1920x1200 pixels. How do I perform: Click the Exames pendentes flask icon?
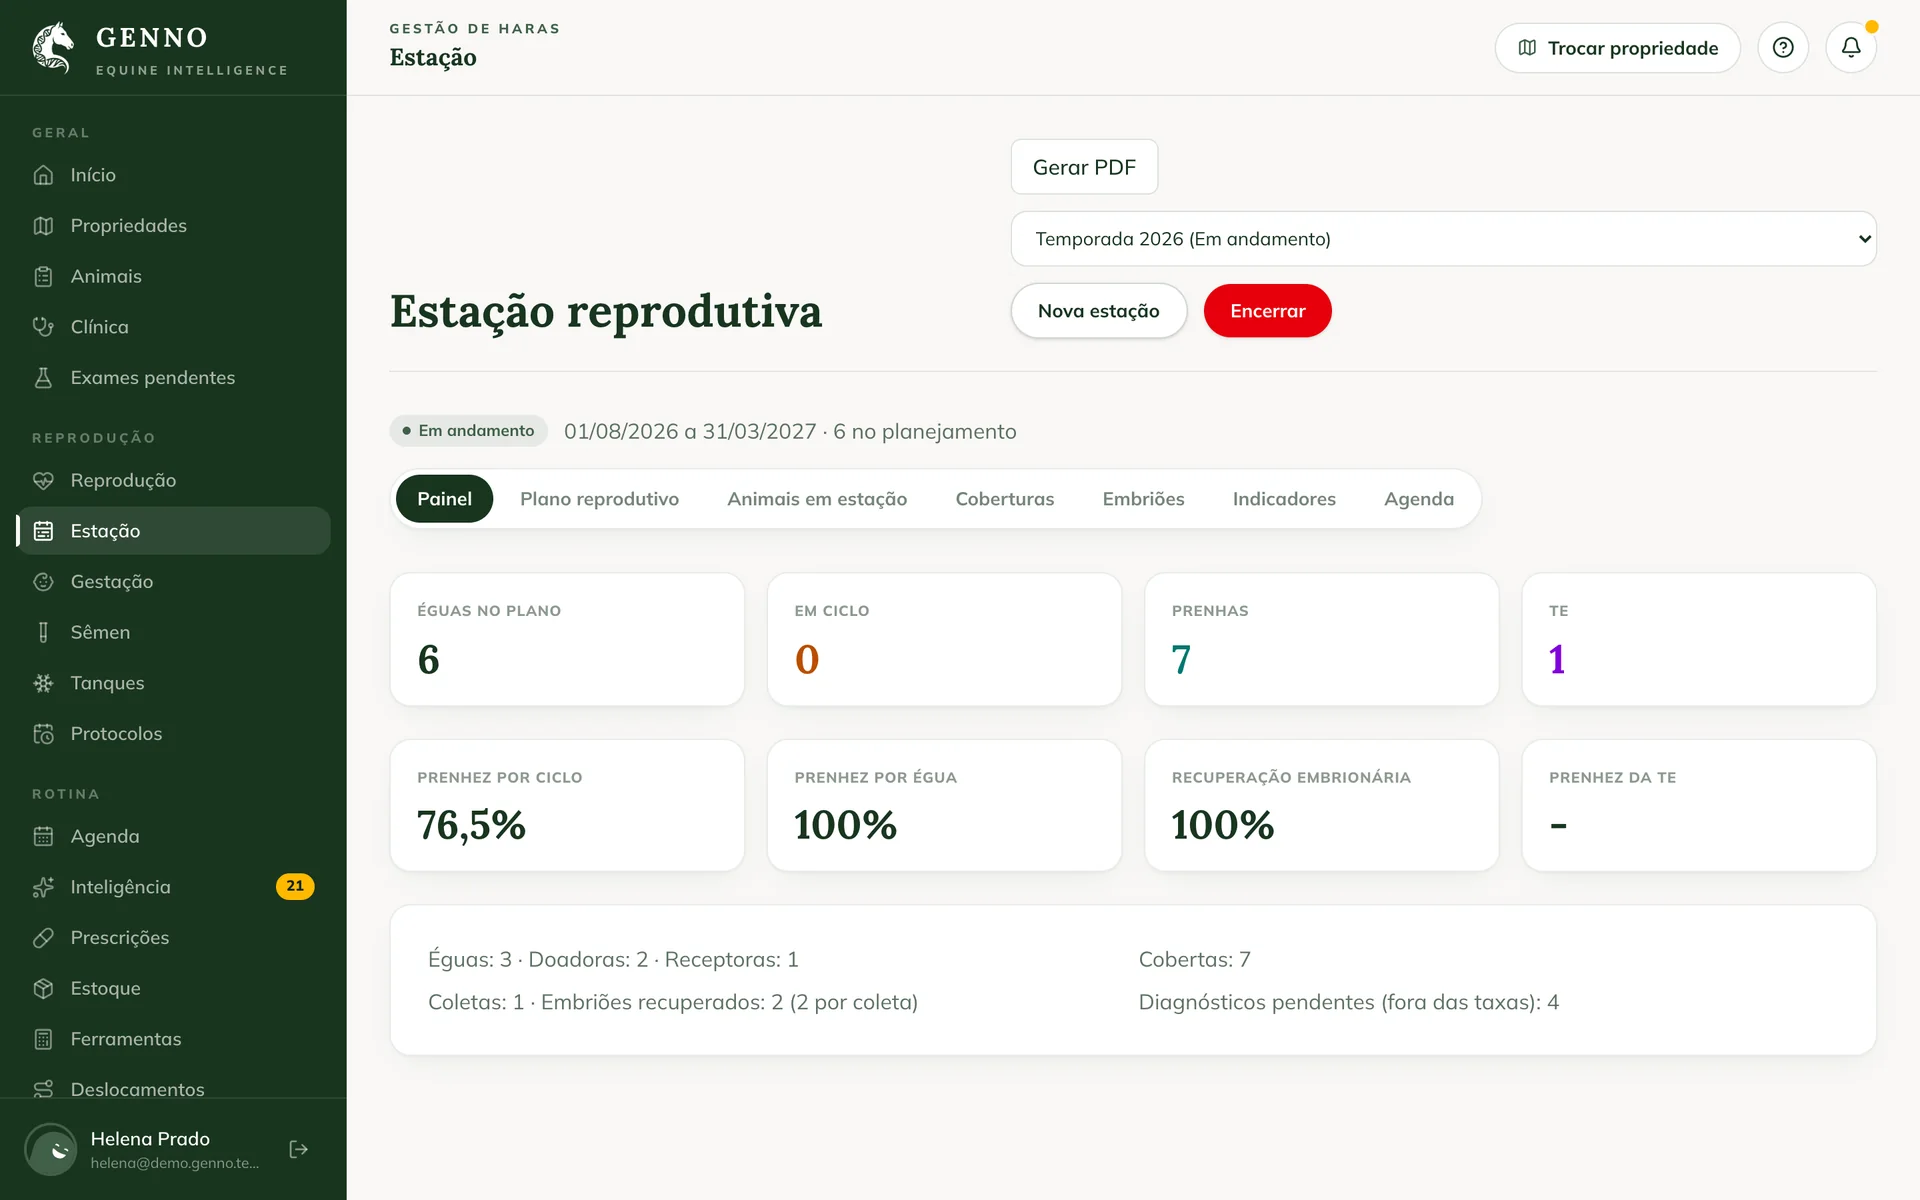click(x=43, y=378)
